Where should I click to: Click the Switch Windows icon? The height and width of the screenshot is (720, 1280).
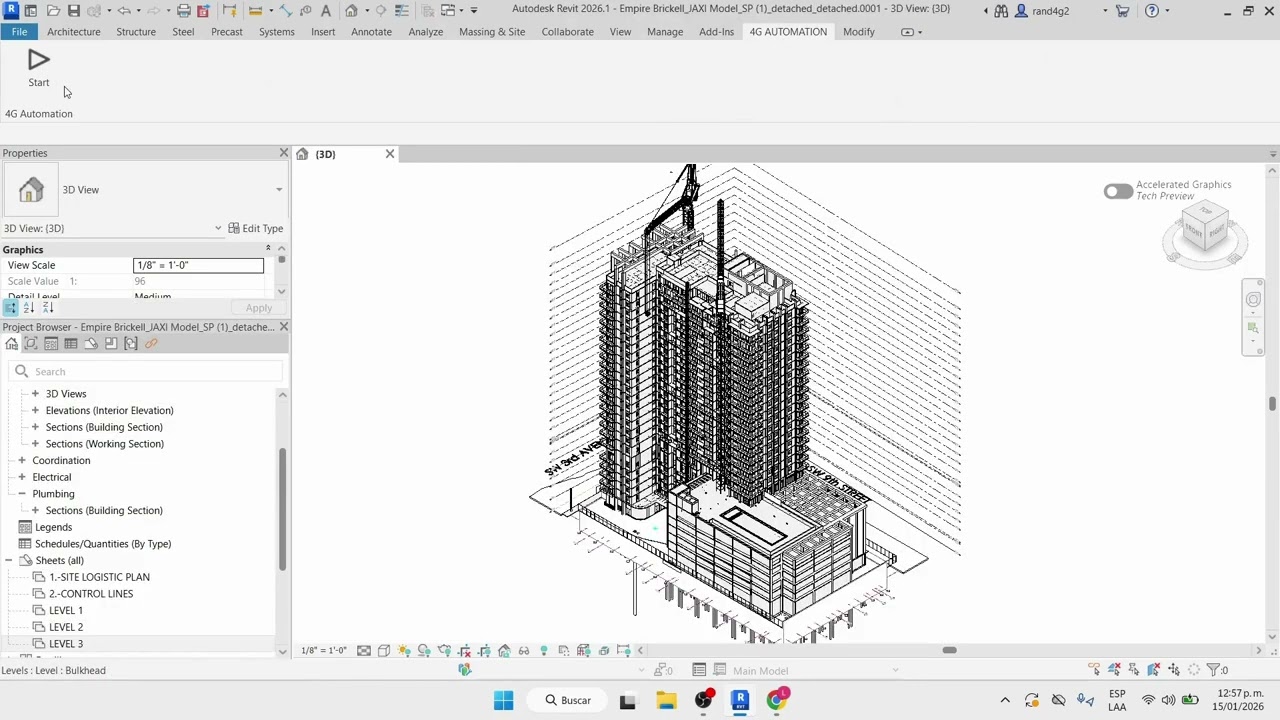[x=448, y=11]
